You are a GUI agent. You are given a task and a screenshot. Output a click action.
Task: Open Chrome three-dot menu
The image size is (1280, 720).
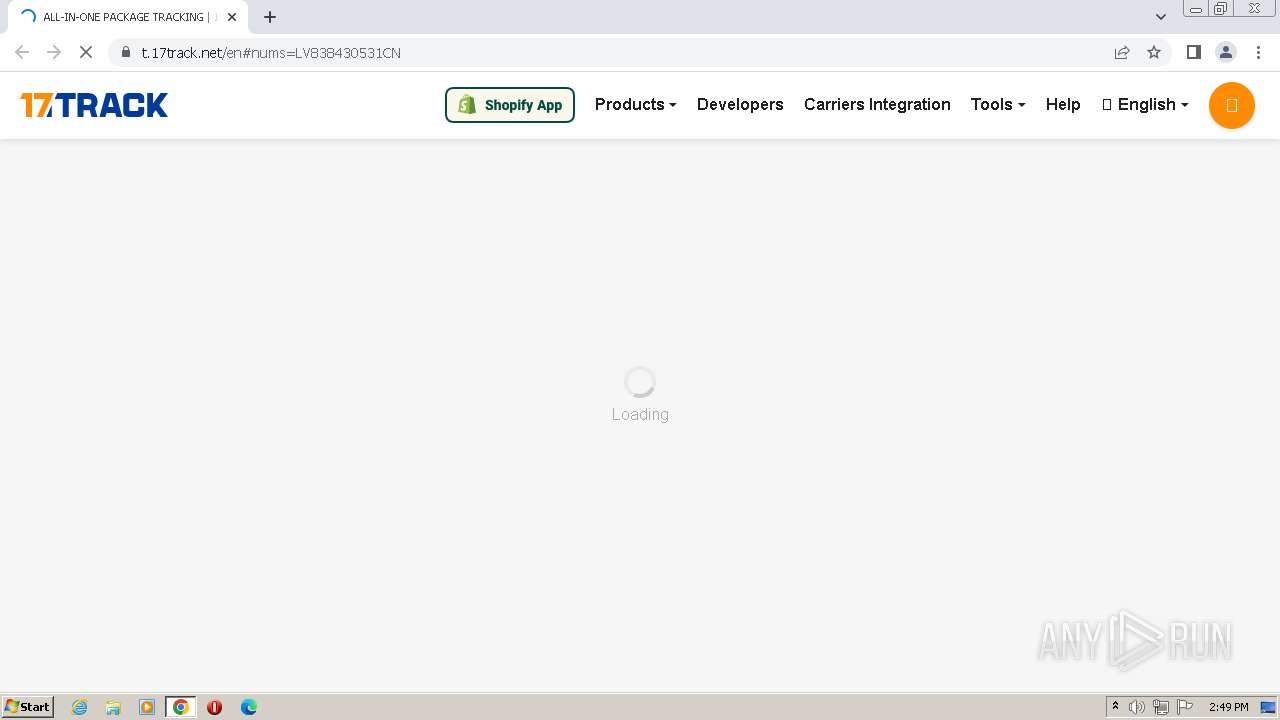tap(1258, 52)
